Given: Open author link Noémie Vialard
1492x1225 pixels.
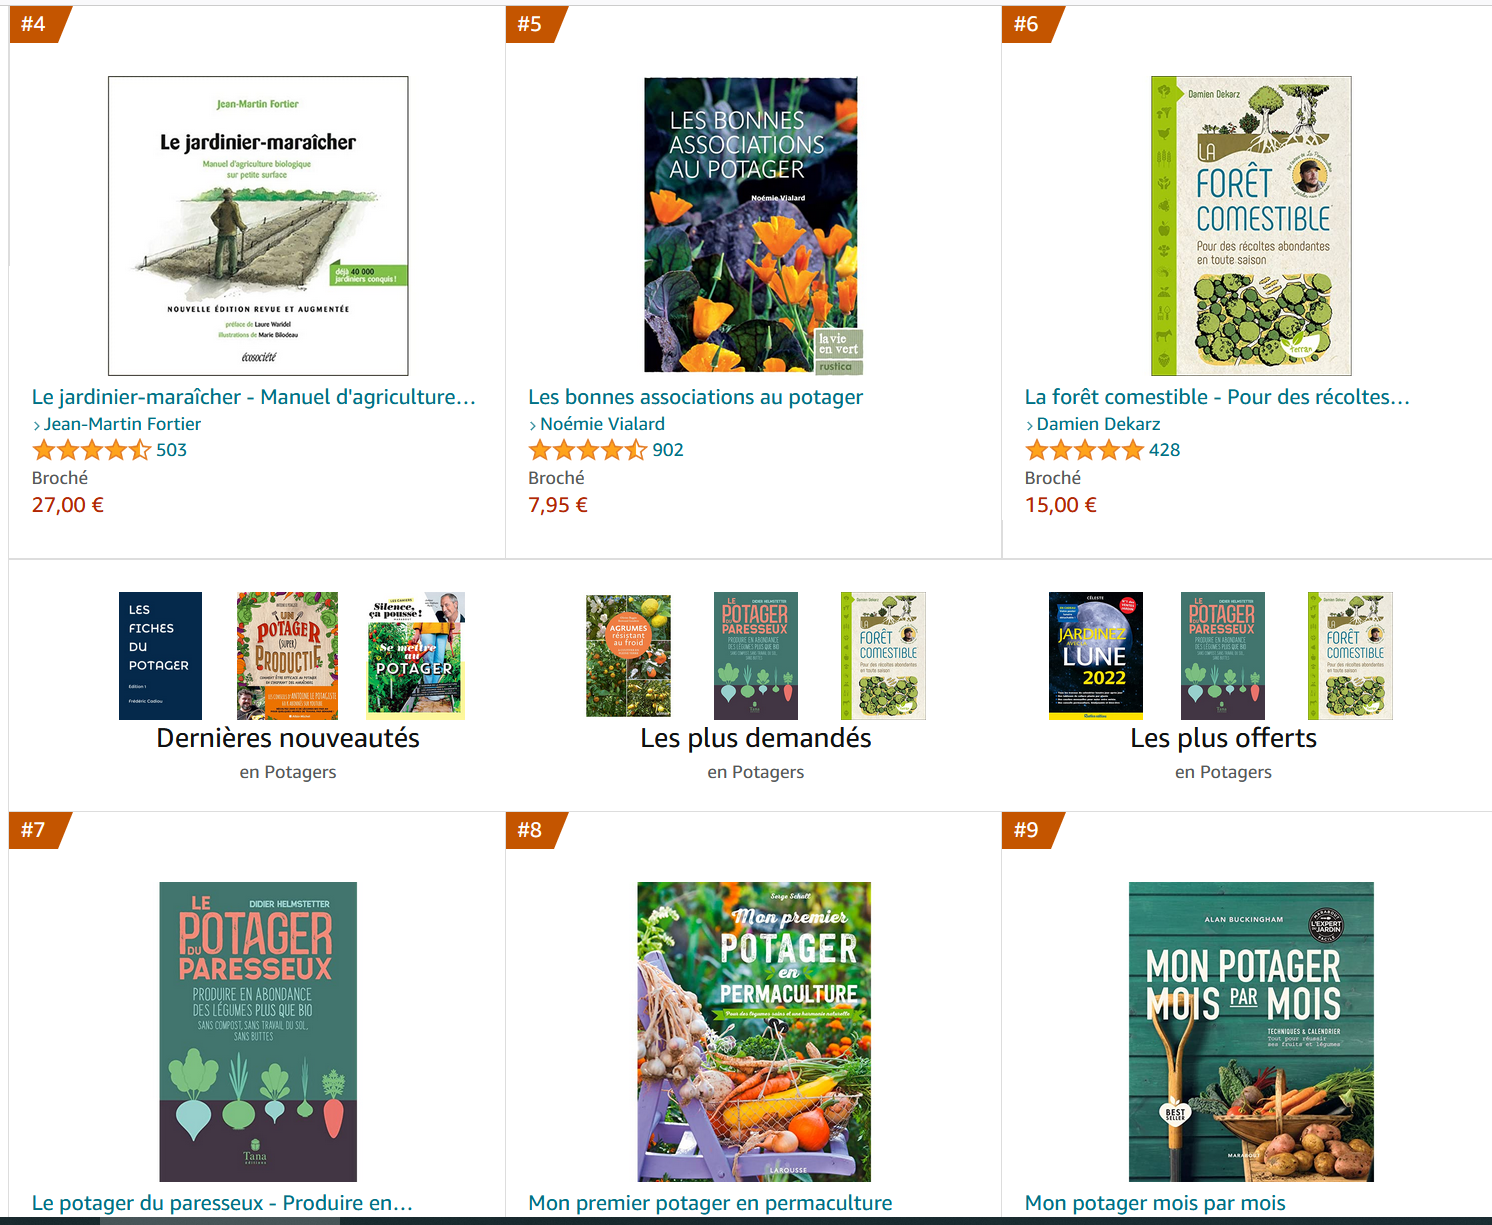Looking at the screenshot, I should (602, 424).
